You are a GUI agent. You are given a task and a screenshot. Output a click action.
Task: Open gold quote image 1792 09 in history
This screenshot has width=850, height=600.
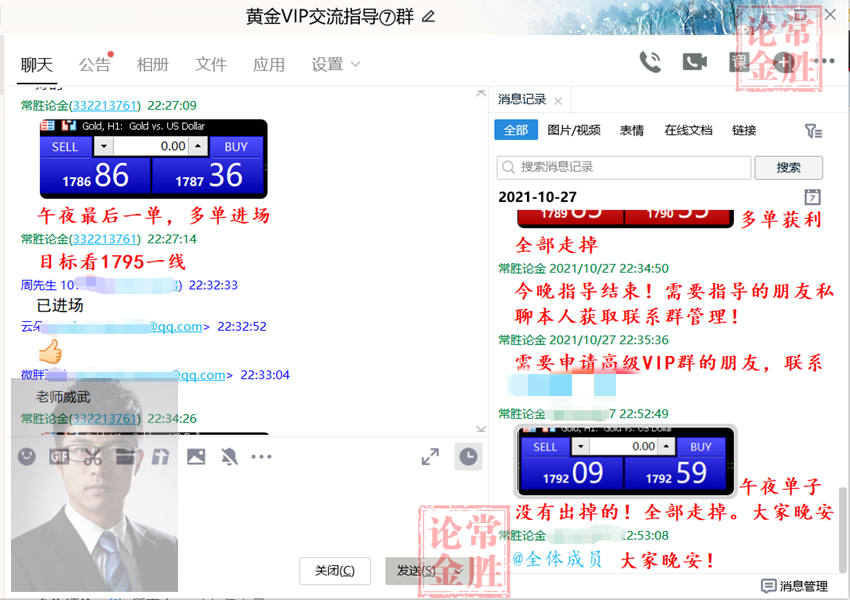point(626,461)
